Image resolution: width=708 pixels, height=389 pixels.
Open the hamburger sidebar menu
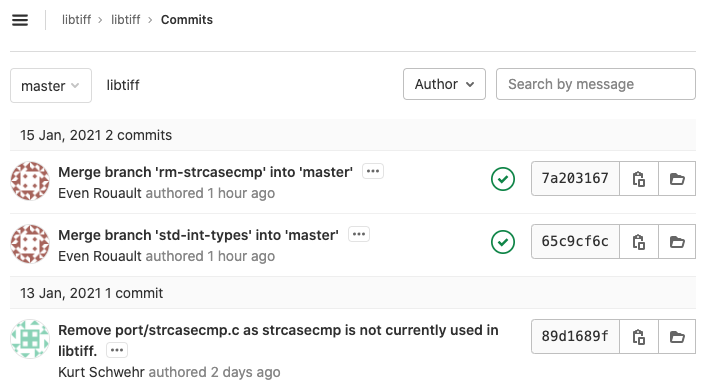20,20
